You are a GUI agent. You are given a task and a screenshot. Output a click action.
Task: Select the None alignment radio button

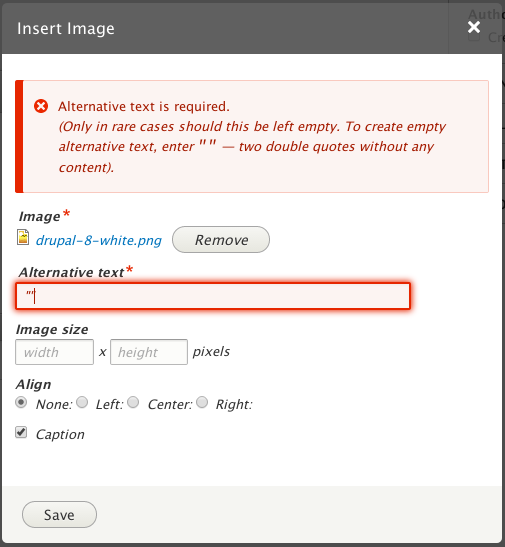coord(21,402)
